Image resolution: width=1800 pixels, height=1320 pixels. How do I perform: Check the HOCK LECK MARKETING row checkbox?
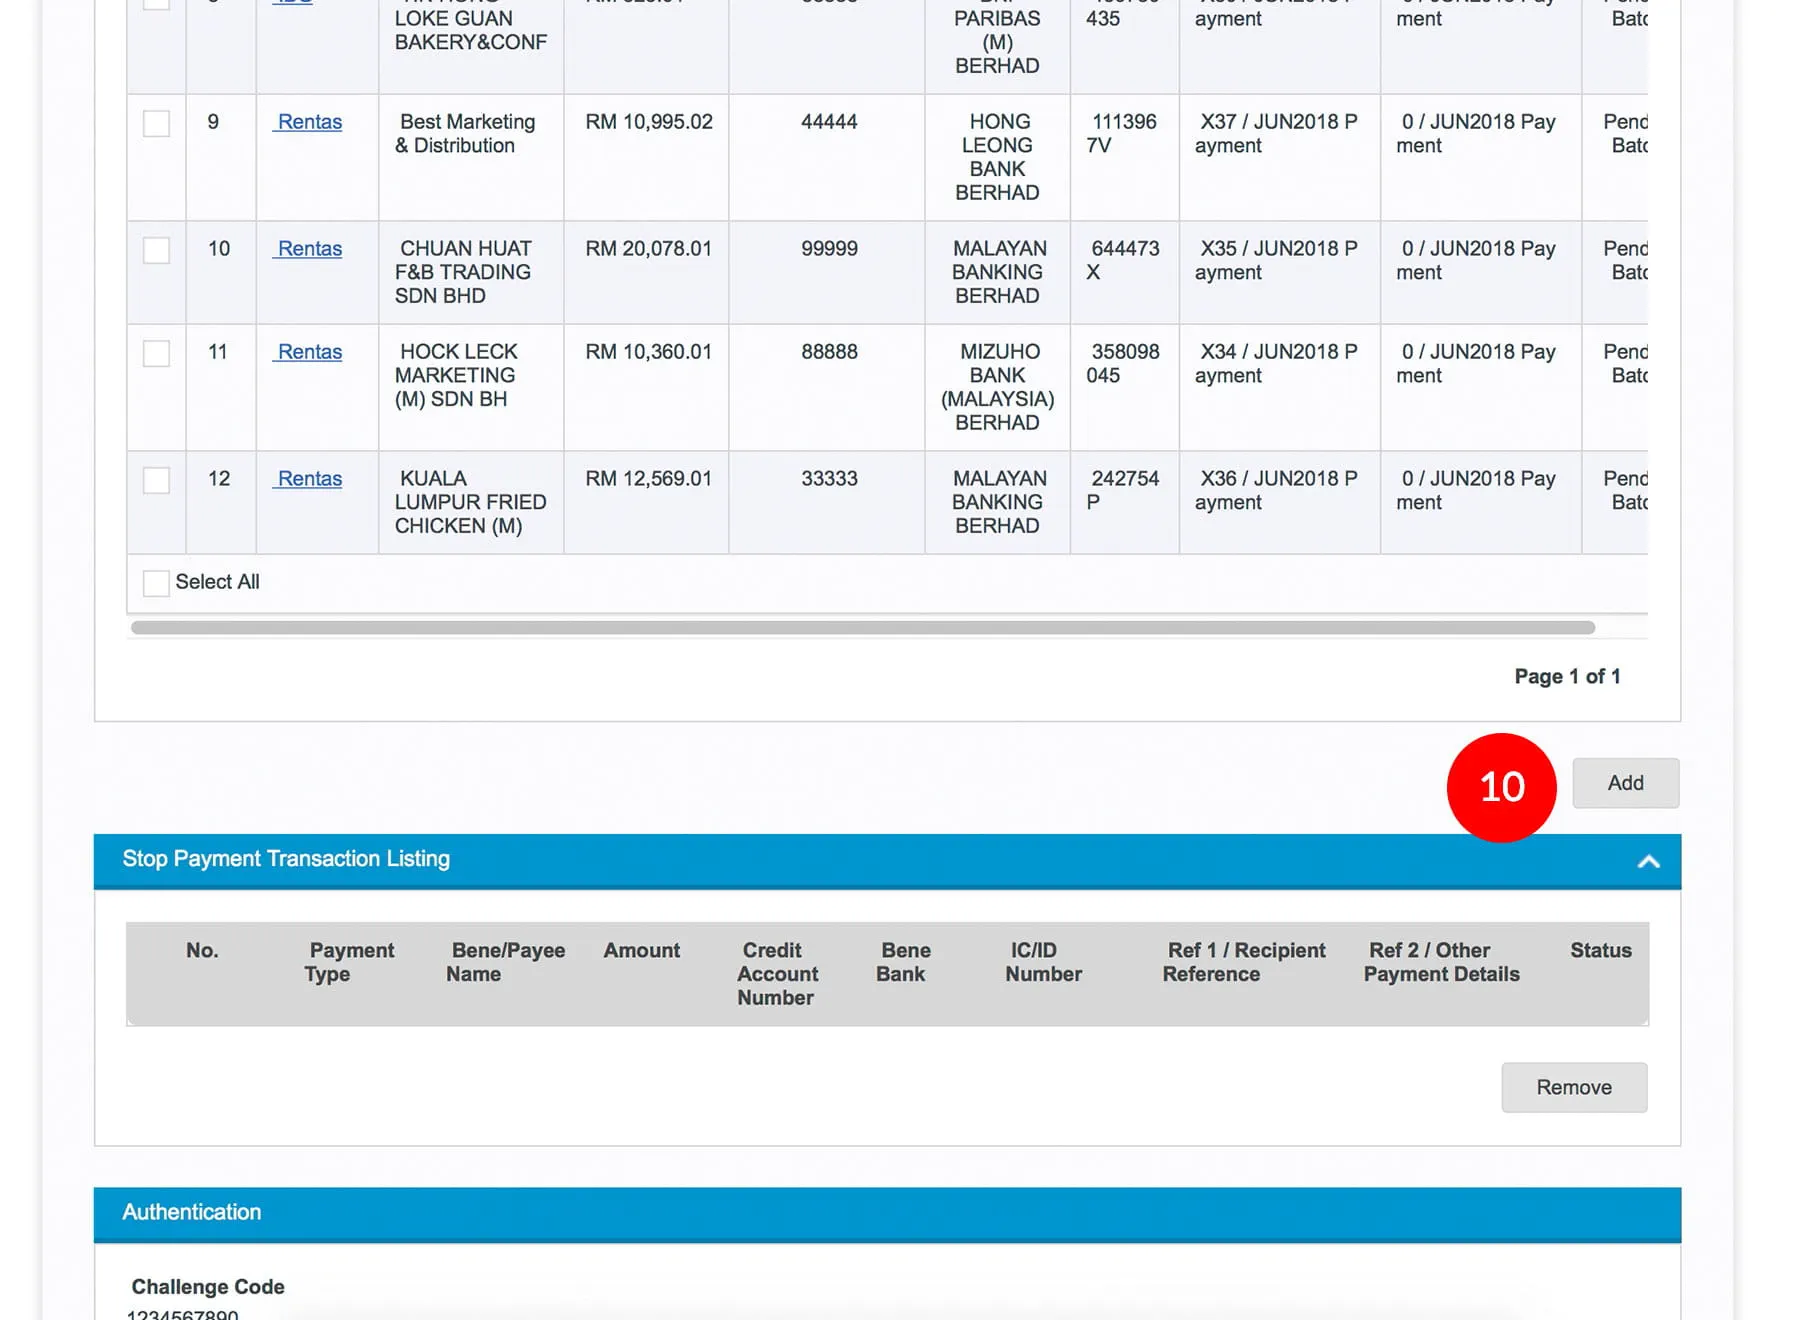tap(156, 353)
